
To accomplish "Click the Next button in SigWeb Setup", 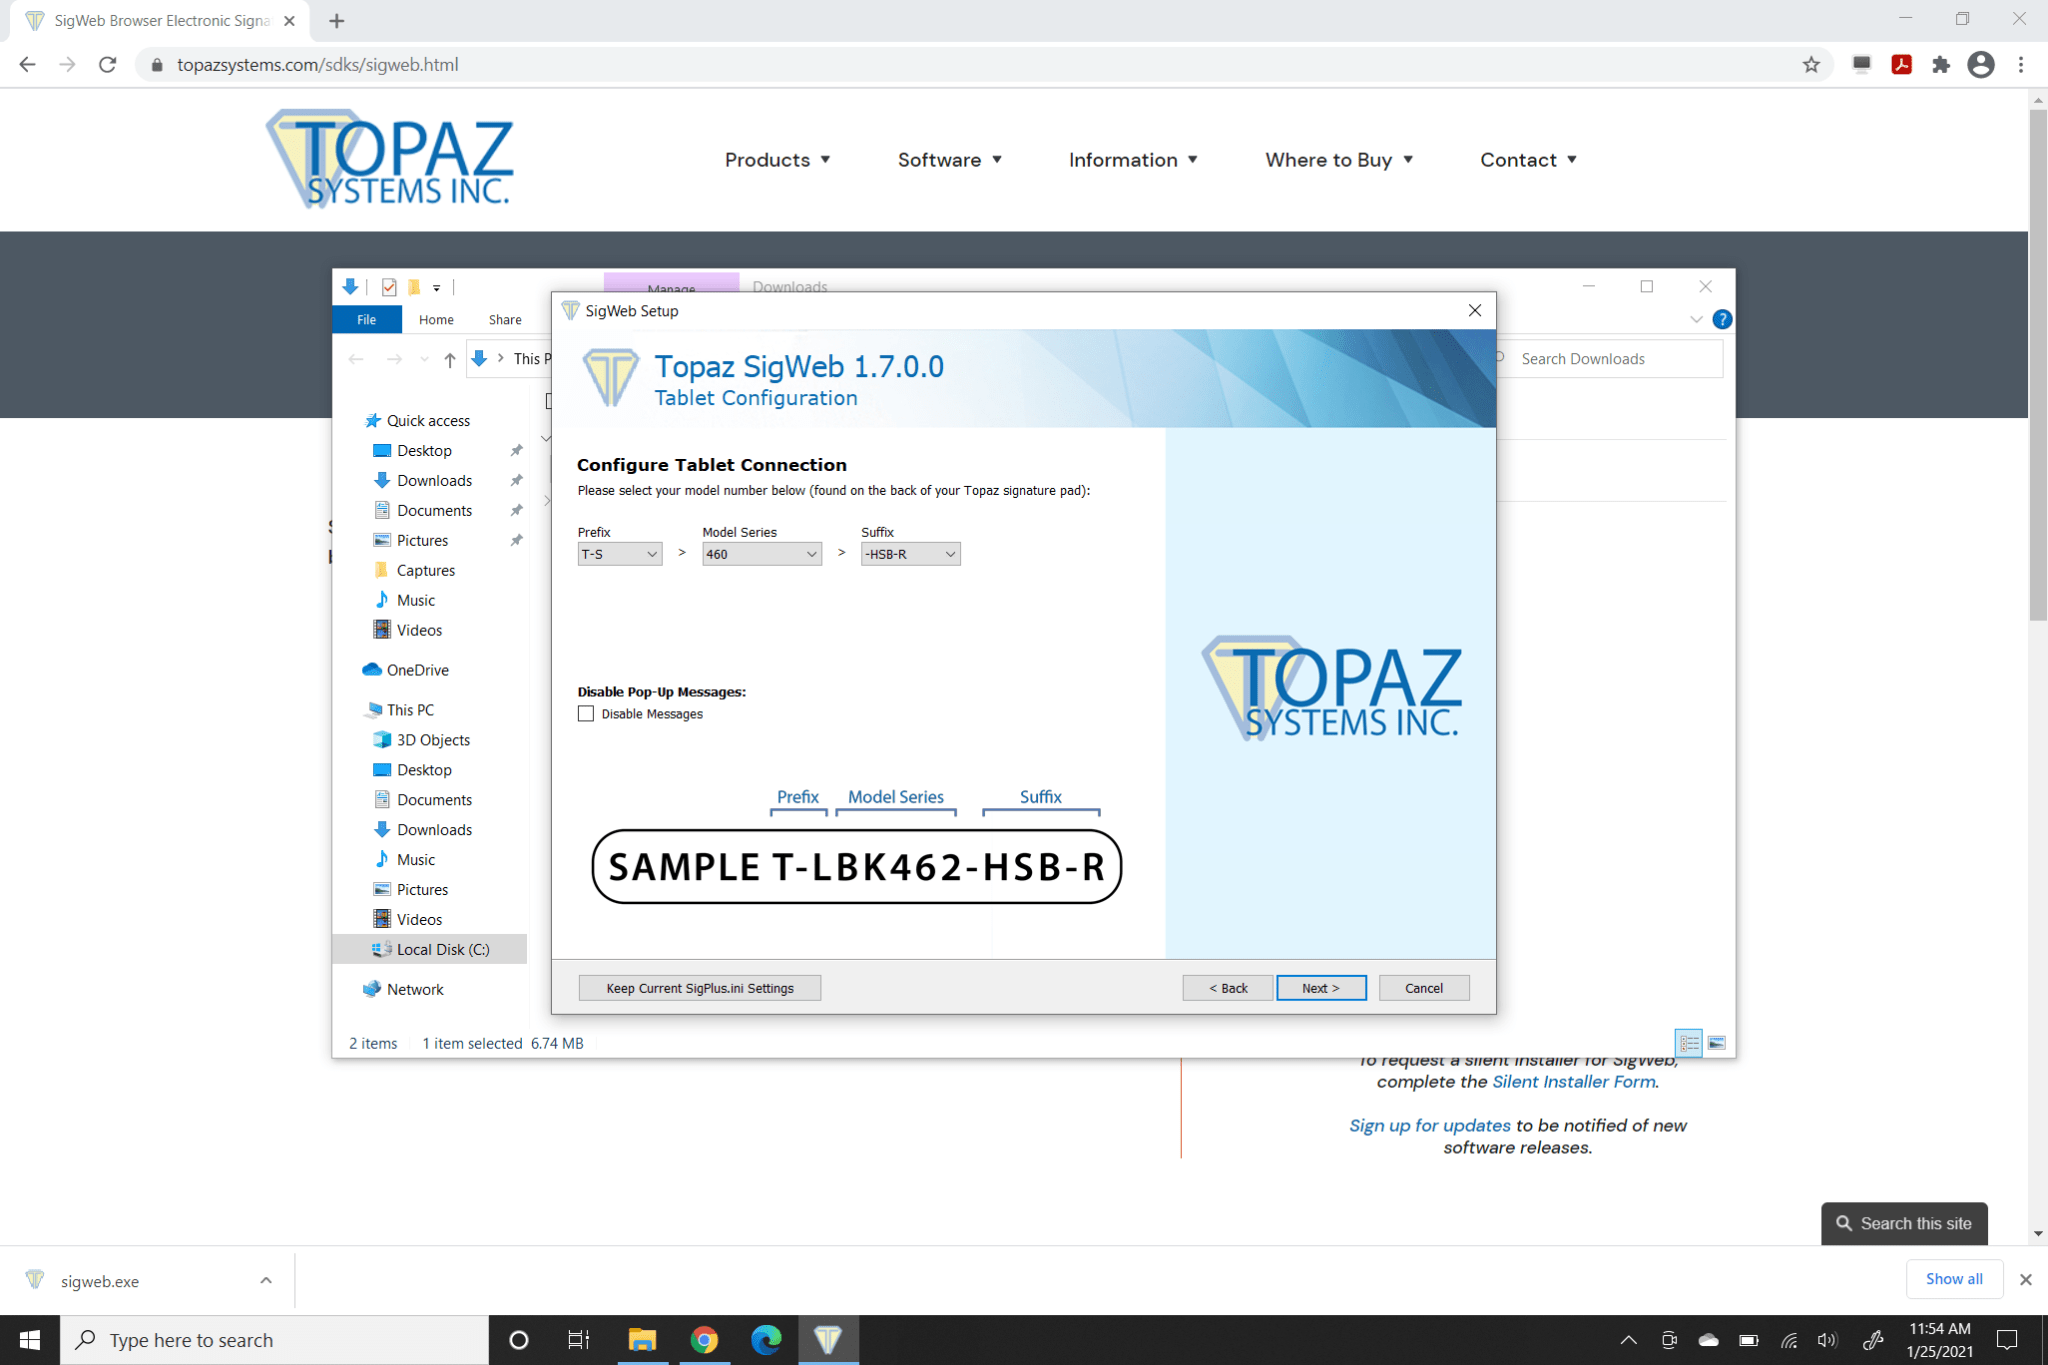I will (x=1321, y=988).
